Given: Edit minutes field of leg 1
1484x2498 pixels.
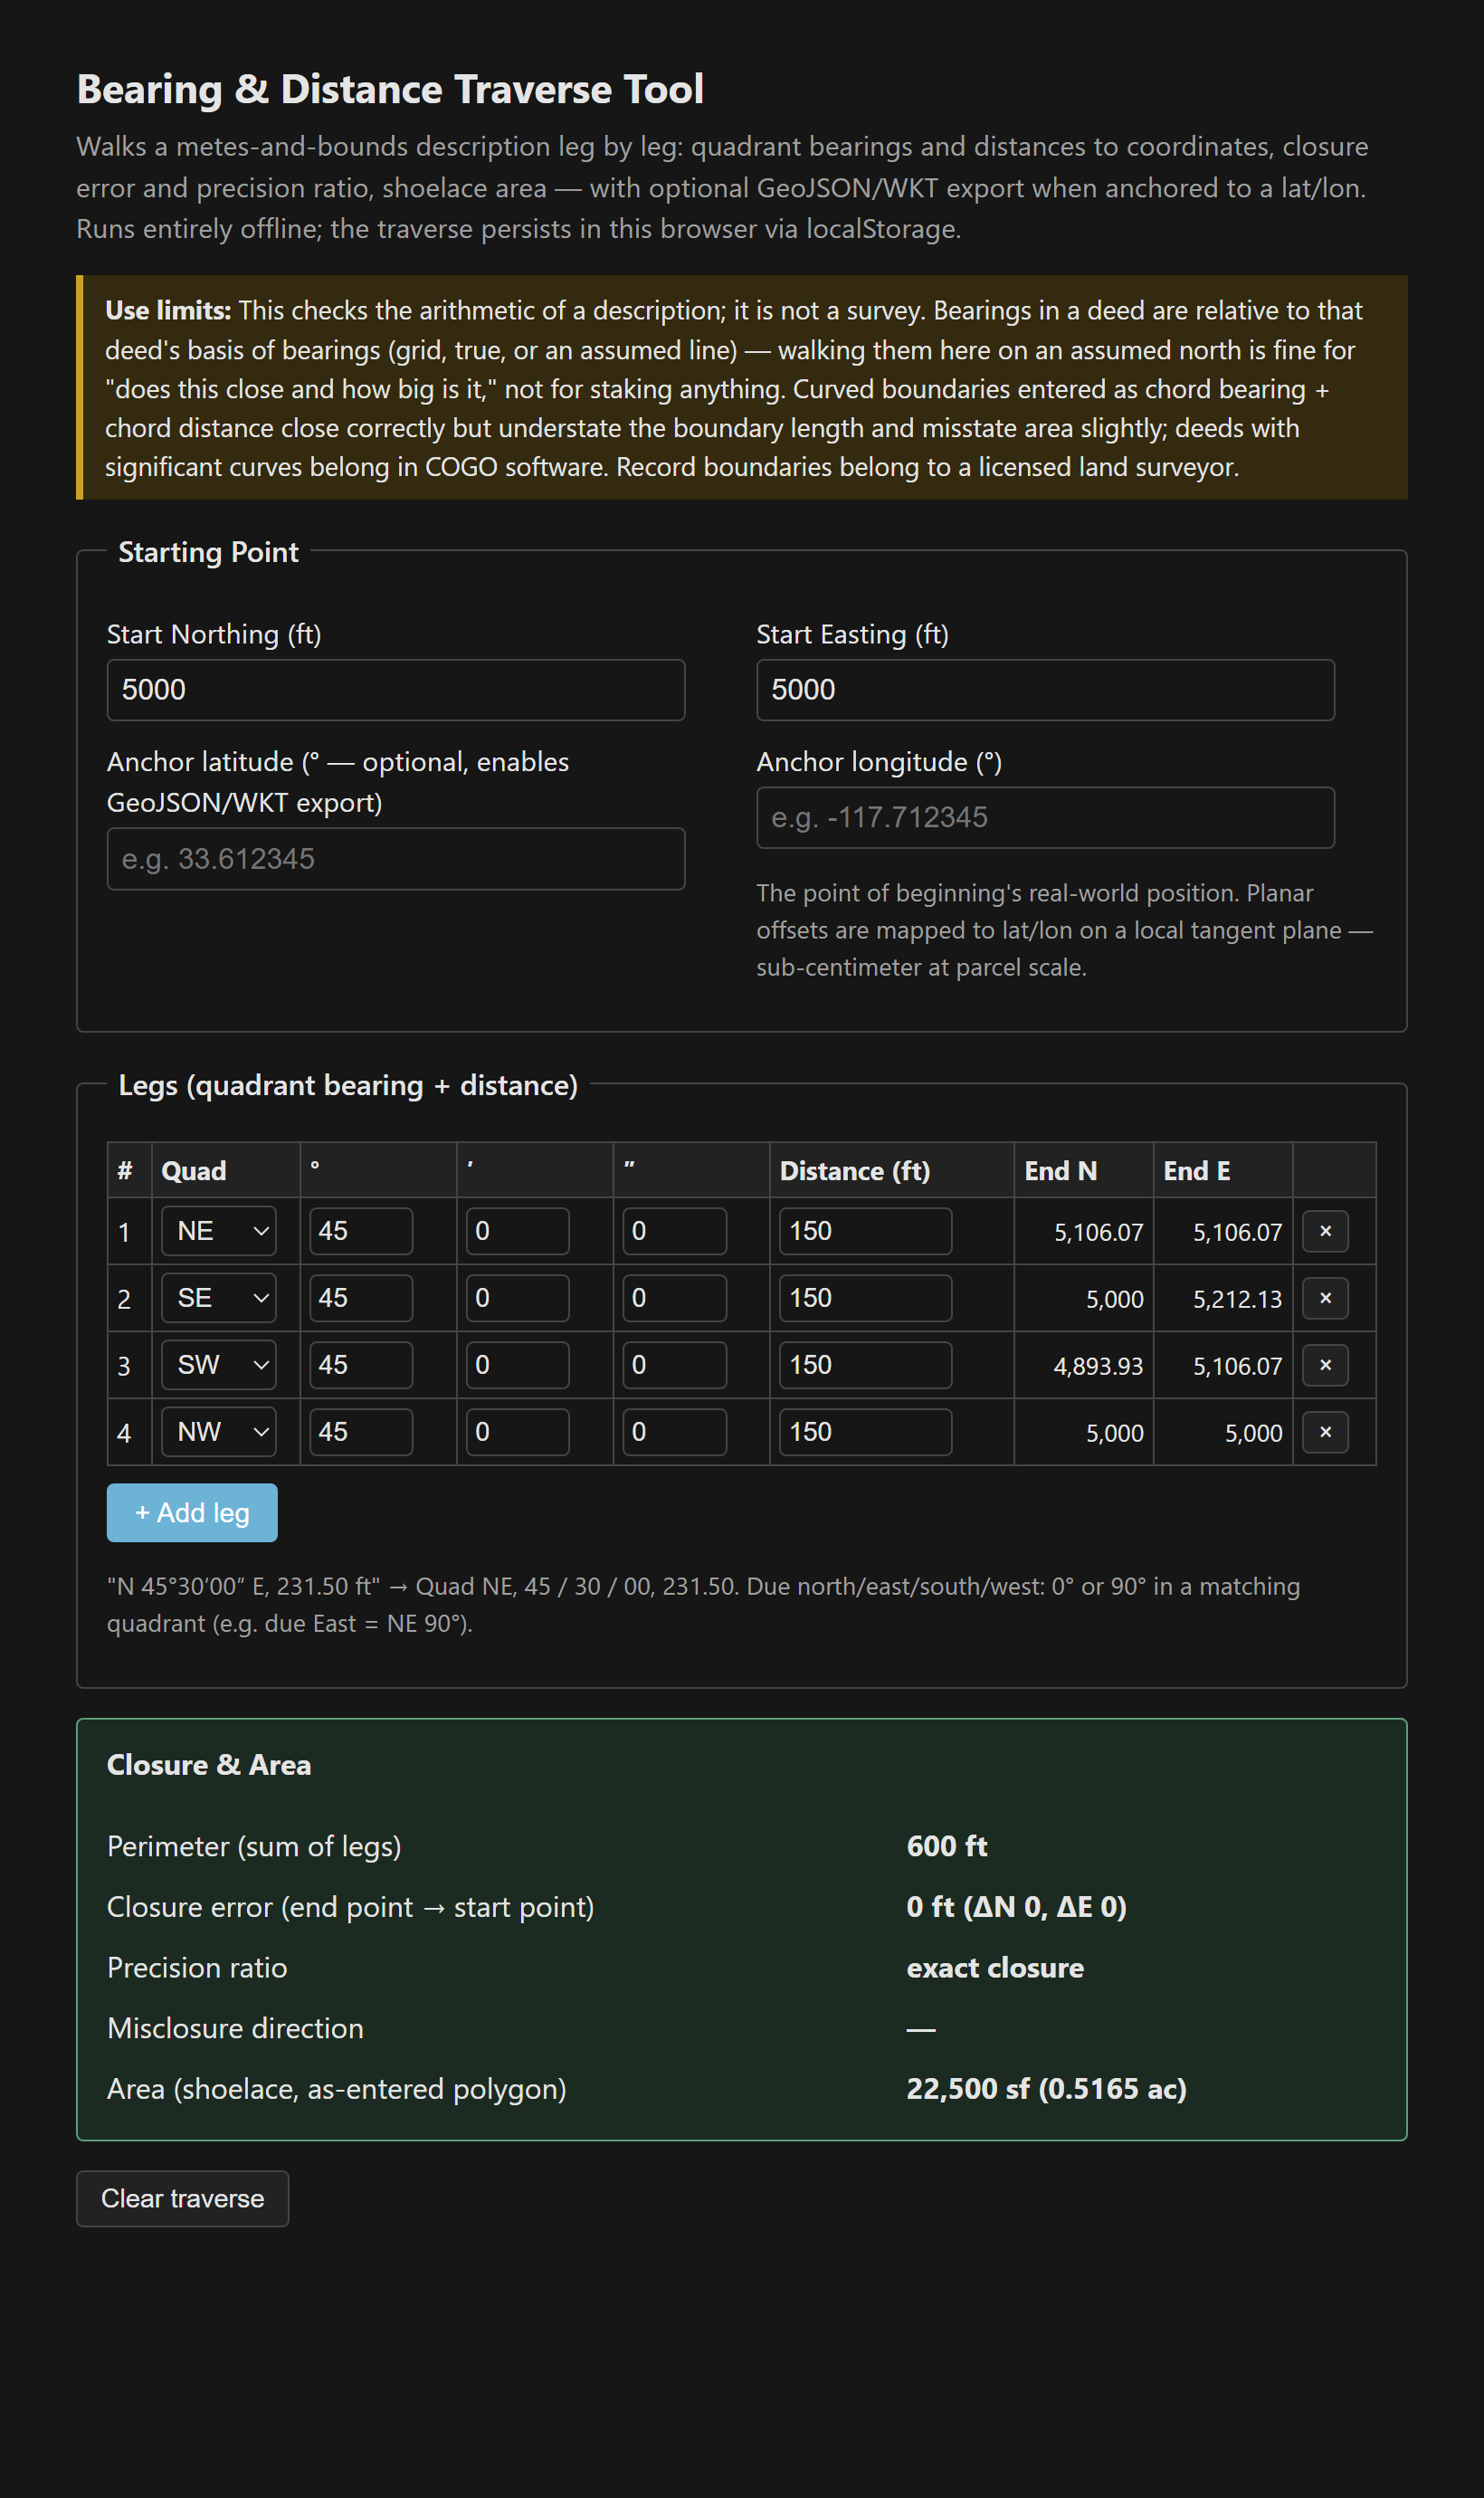Looking at the screenshot, I should pos(517,1231).
